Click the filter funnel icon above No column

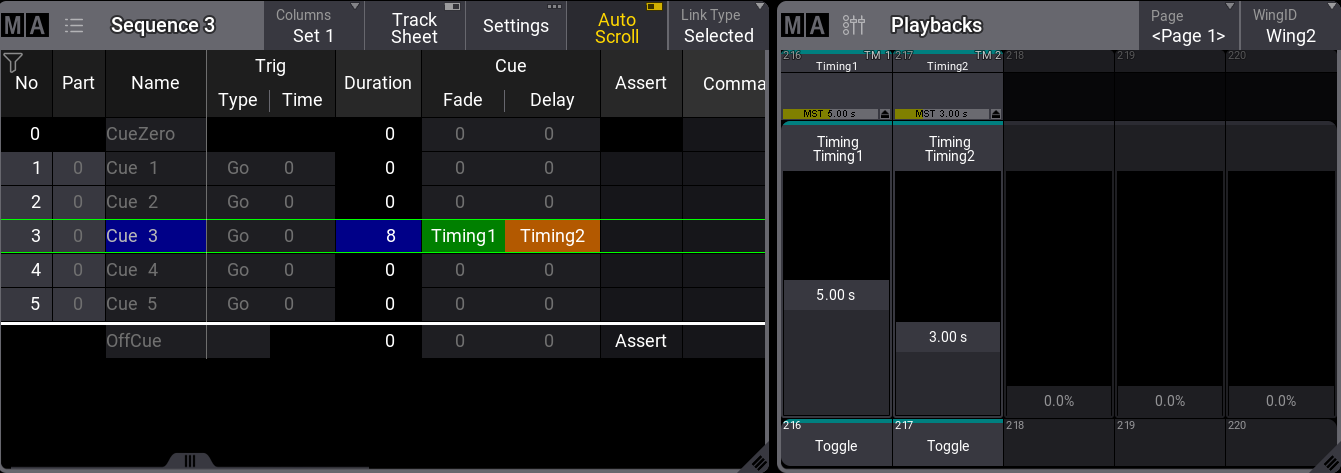(x=13, y=63)
